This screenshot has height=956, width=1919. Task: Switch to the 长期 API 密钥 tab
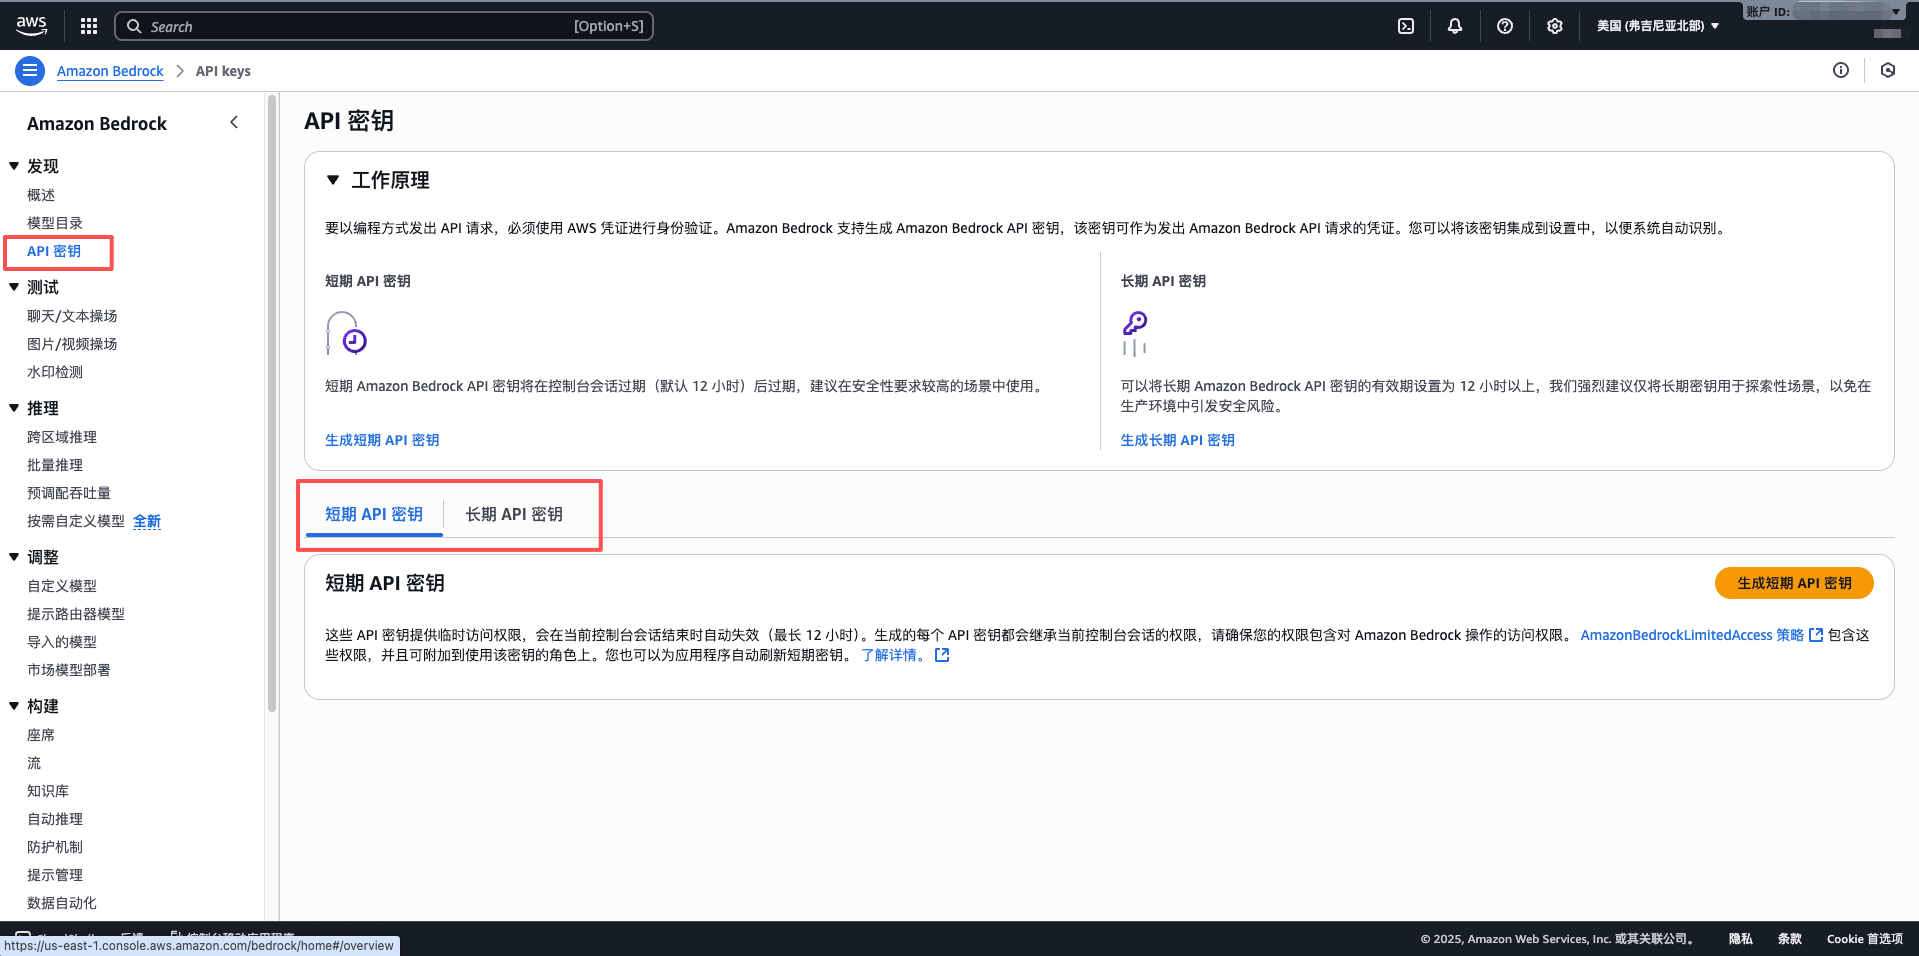[x=514, y=514]
